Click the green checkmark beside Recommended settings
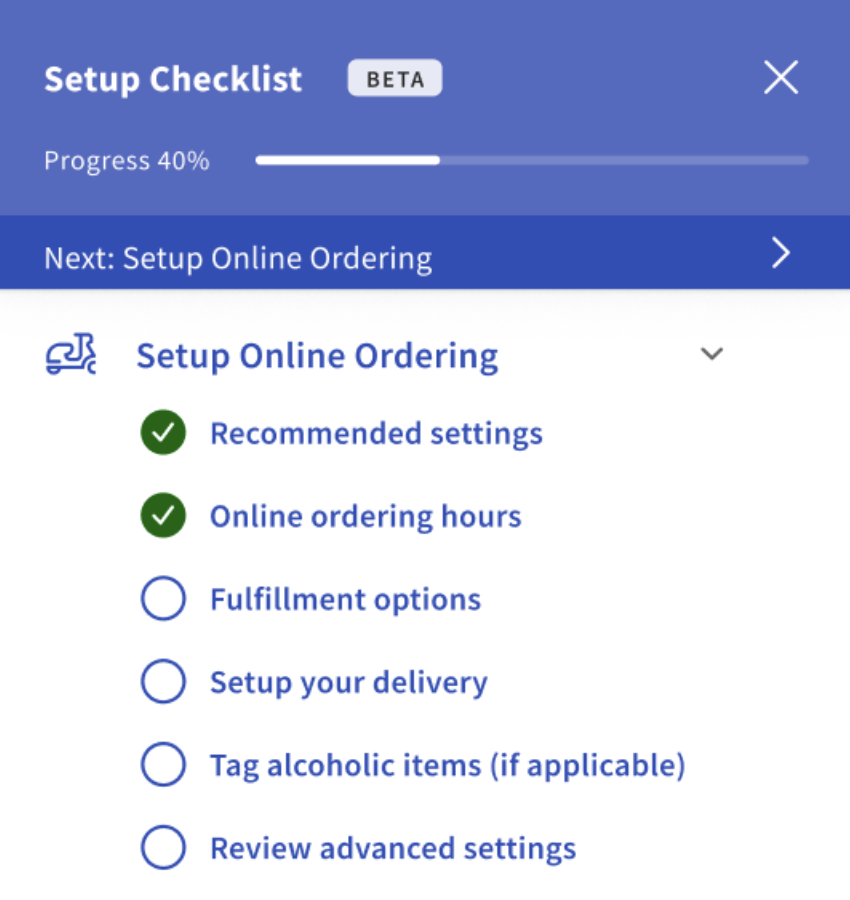This screenshot has width=850, height=900. click(x=163, y=433)
